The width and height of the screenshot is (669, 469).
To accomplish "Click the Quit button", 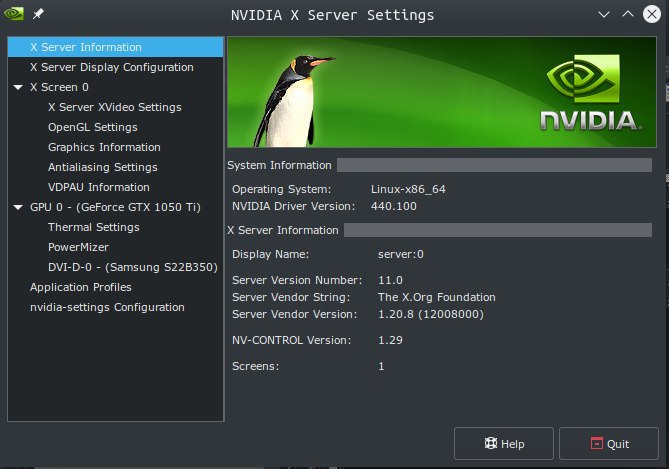I will pyautogui.click(x=609, y=444).
